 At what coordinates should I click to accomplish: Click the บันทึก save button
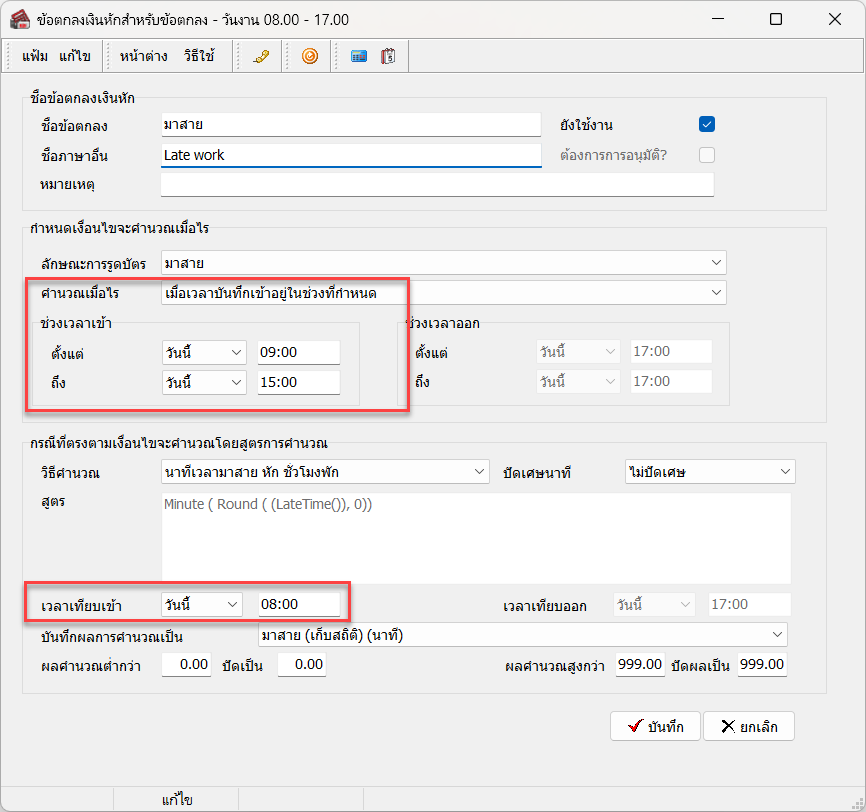[x=655, y=726]
